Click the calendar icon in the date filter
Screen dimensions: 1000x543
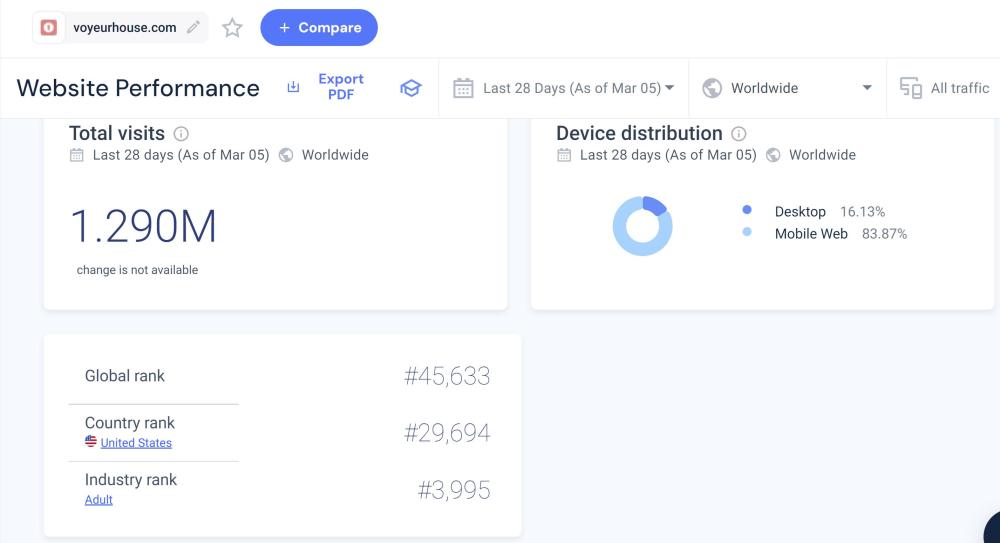(463, 88)
